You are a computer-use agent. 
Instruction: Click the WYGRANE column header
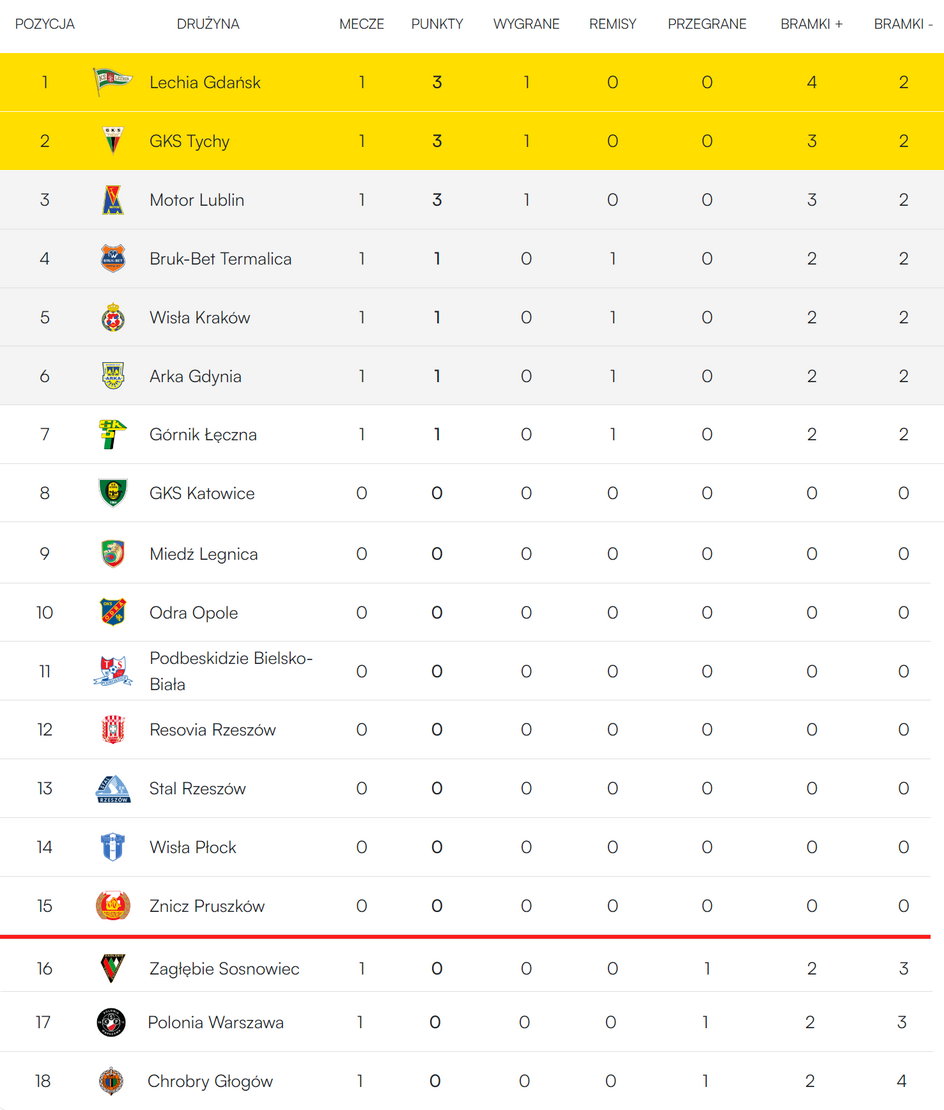pos(526,24)
